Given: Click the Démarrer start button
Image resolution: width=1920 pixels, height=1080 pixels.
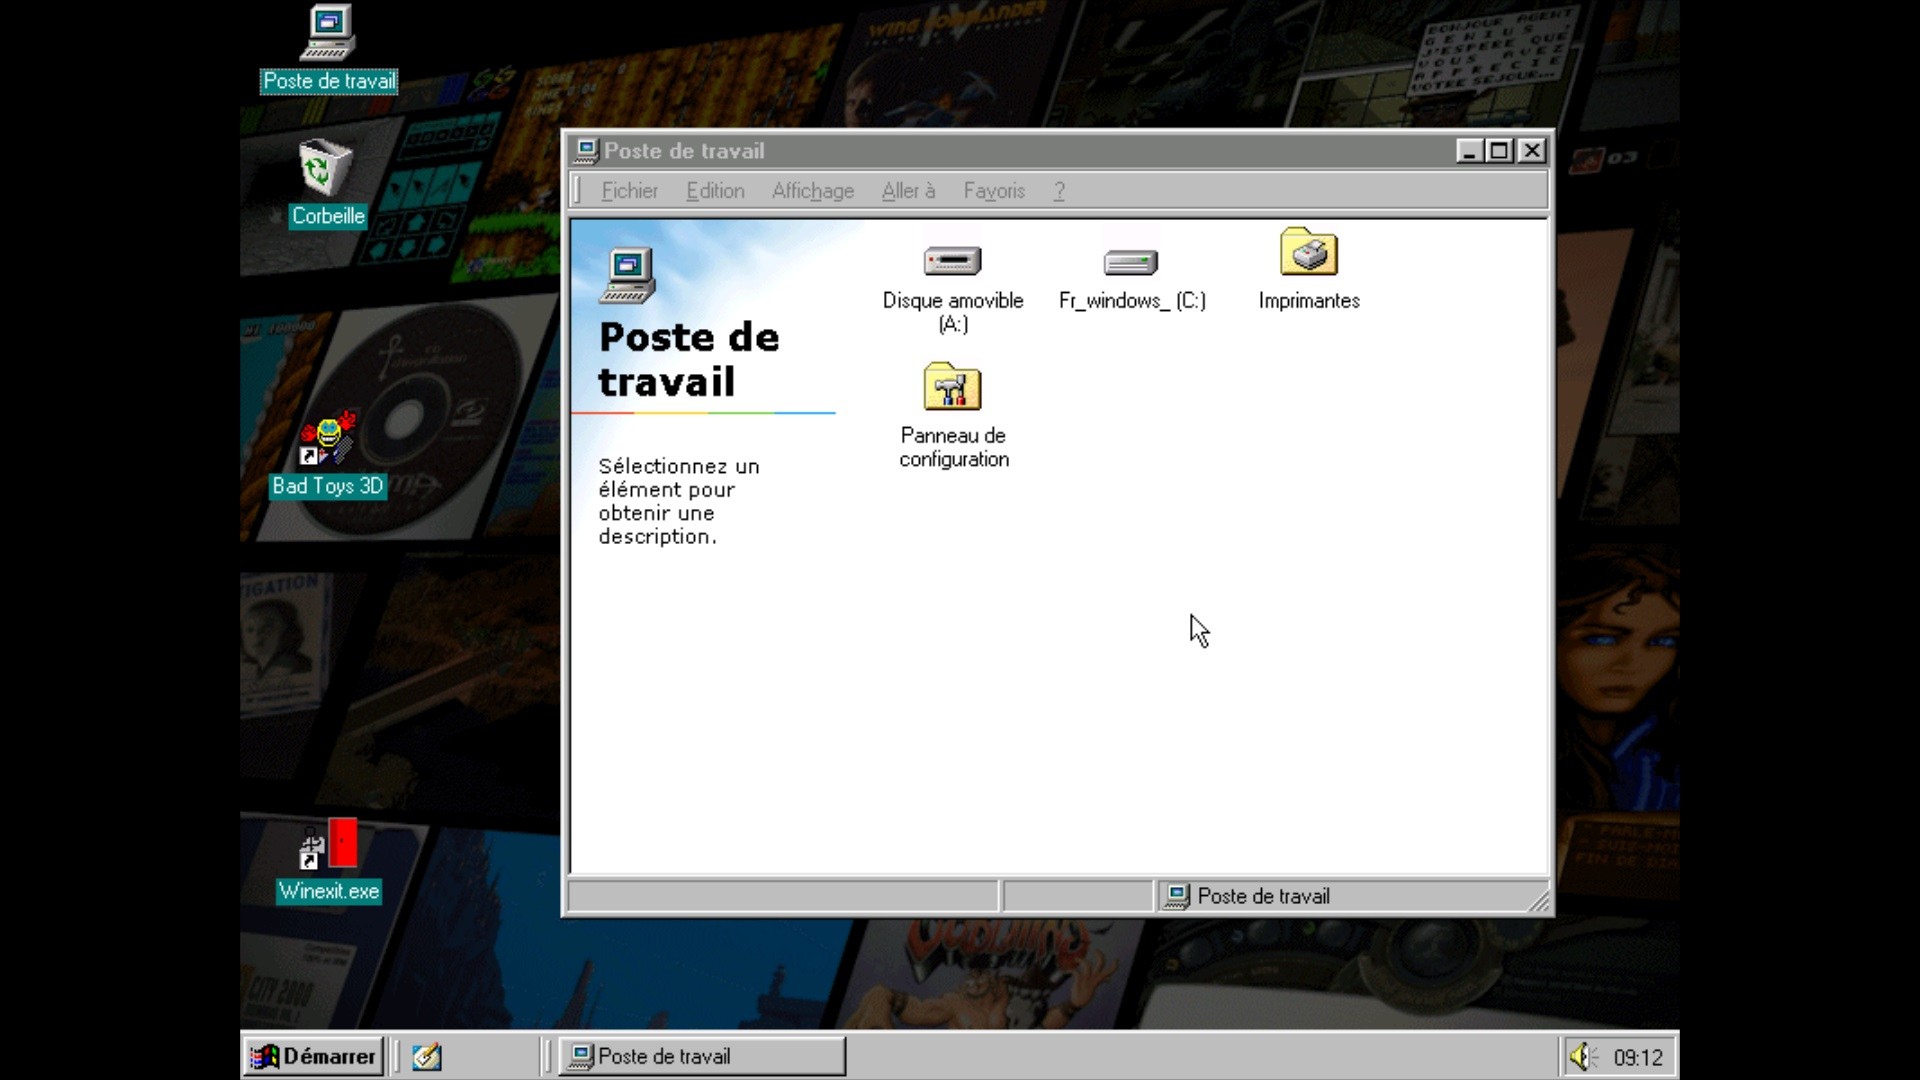Looking at the screenshot, I should [313, 1056].
